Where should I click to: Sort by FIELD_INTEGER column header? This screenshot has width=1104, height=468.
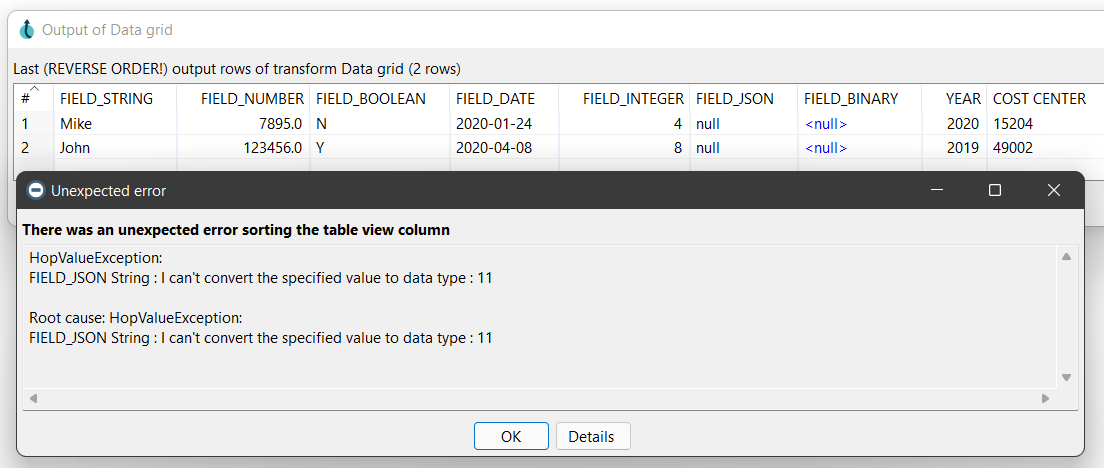coord(624,99)
